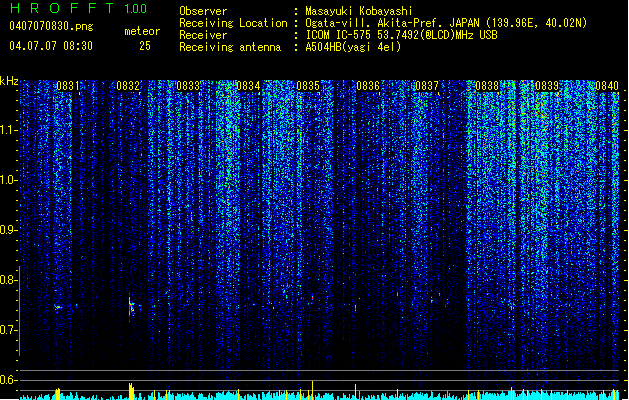Select the 0840 time marker
This screenshot has width=629, height=400.
607,86
